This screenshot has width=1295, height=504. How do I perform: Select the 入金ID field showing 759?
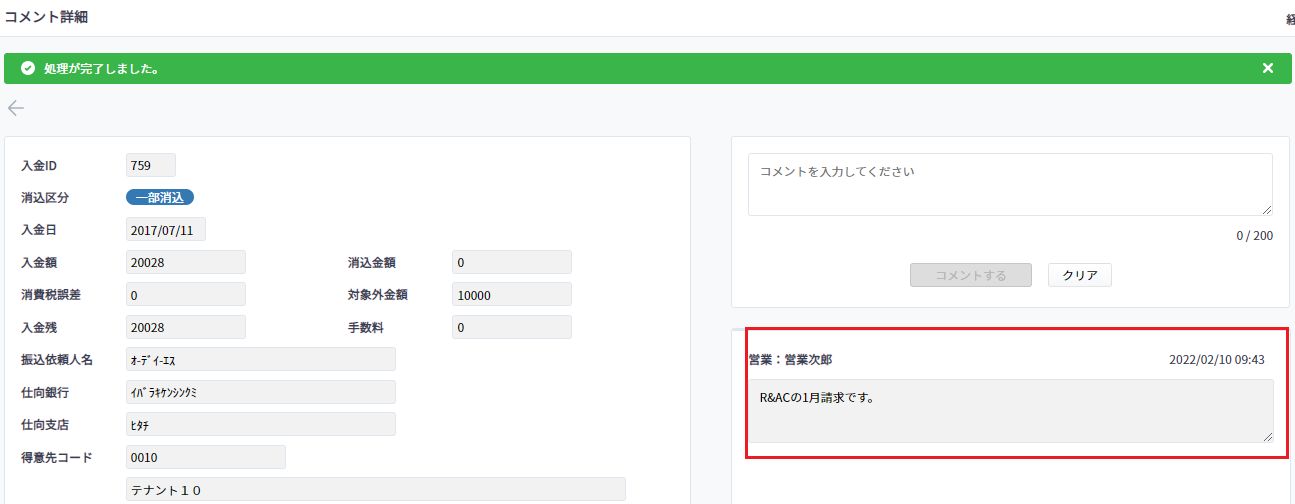(151, 165)
